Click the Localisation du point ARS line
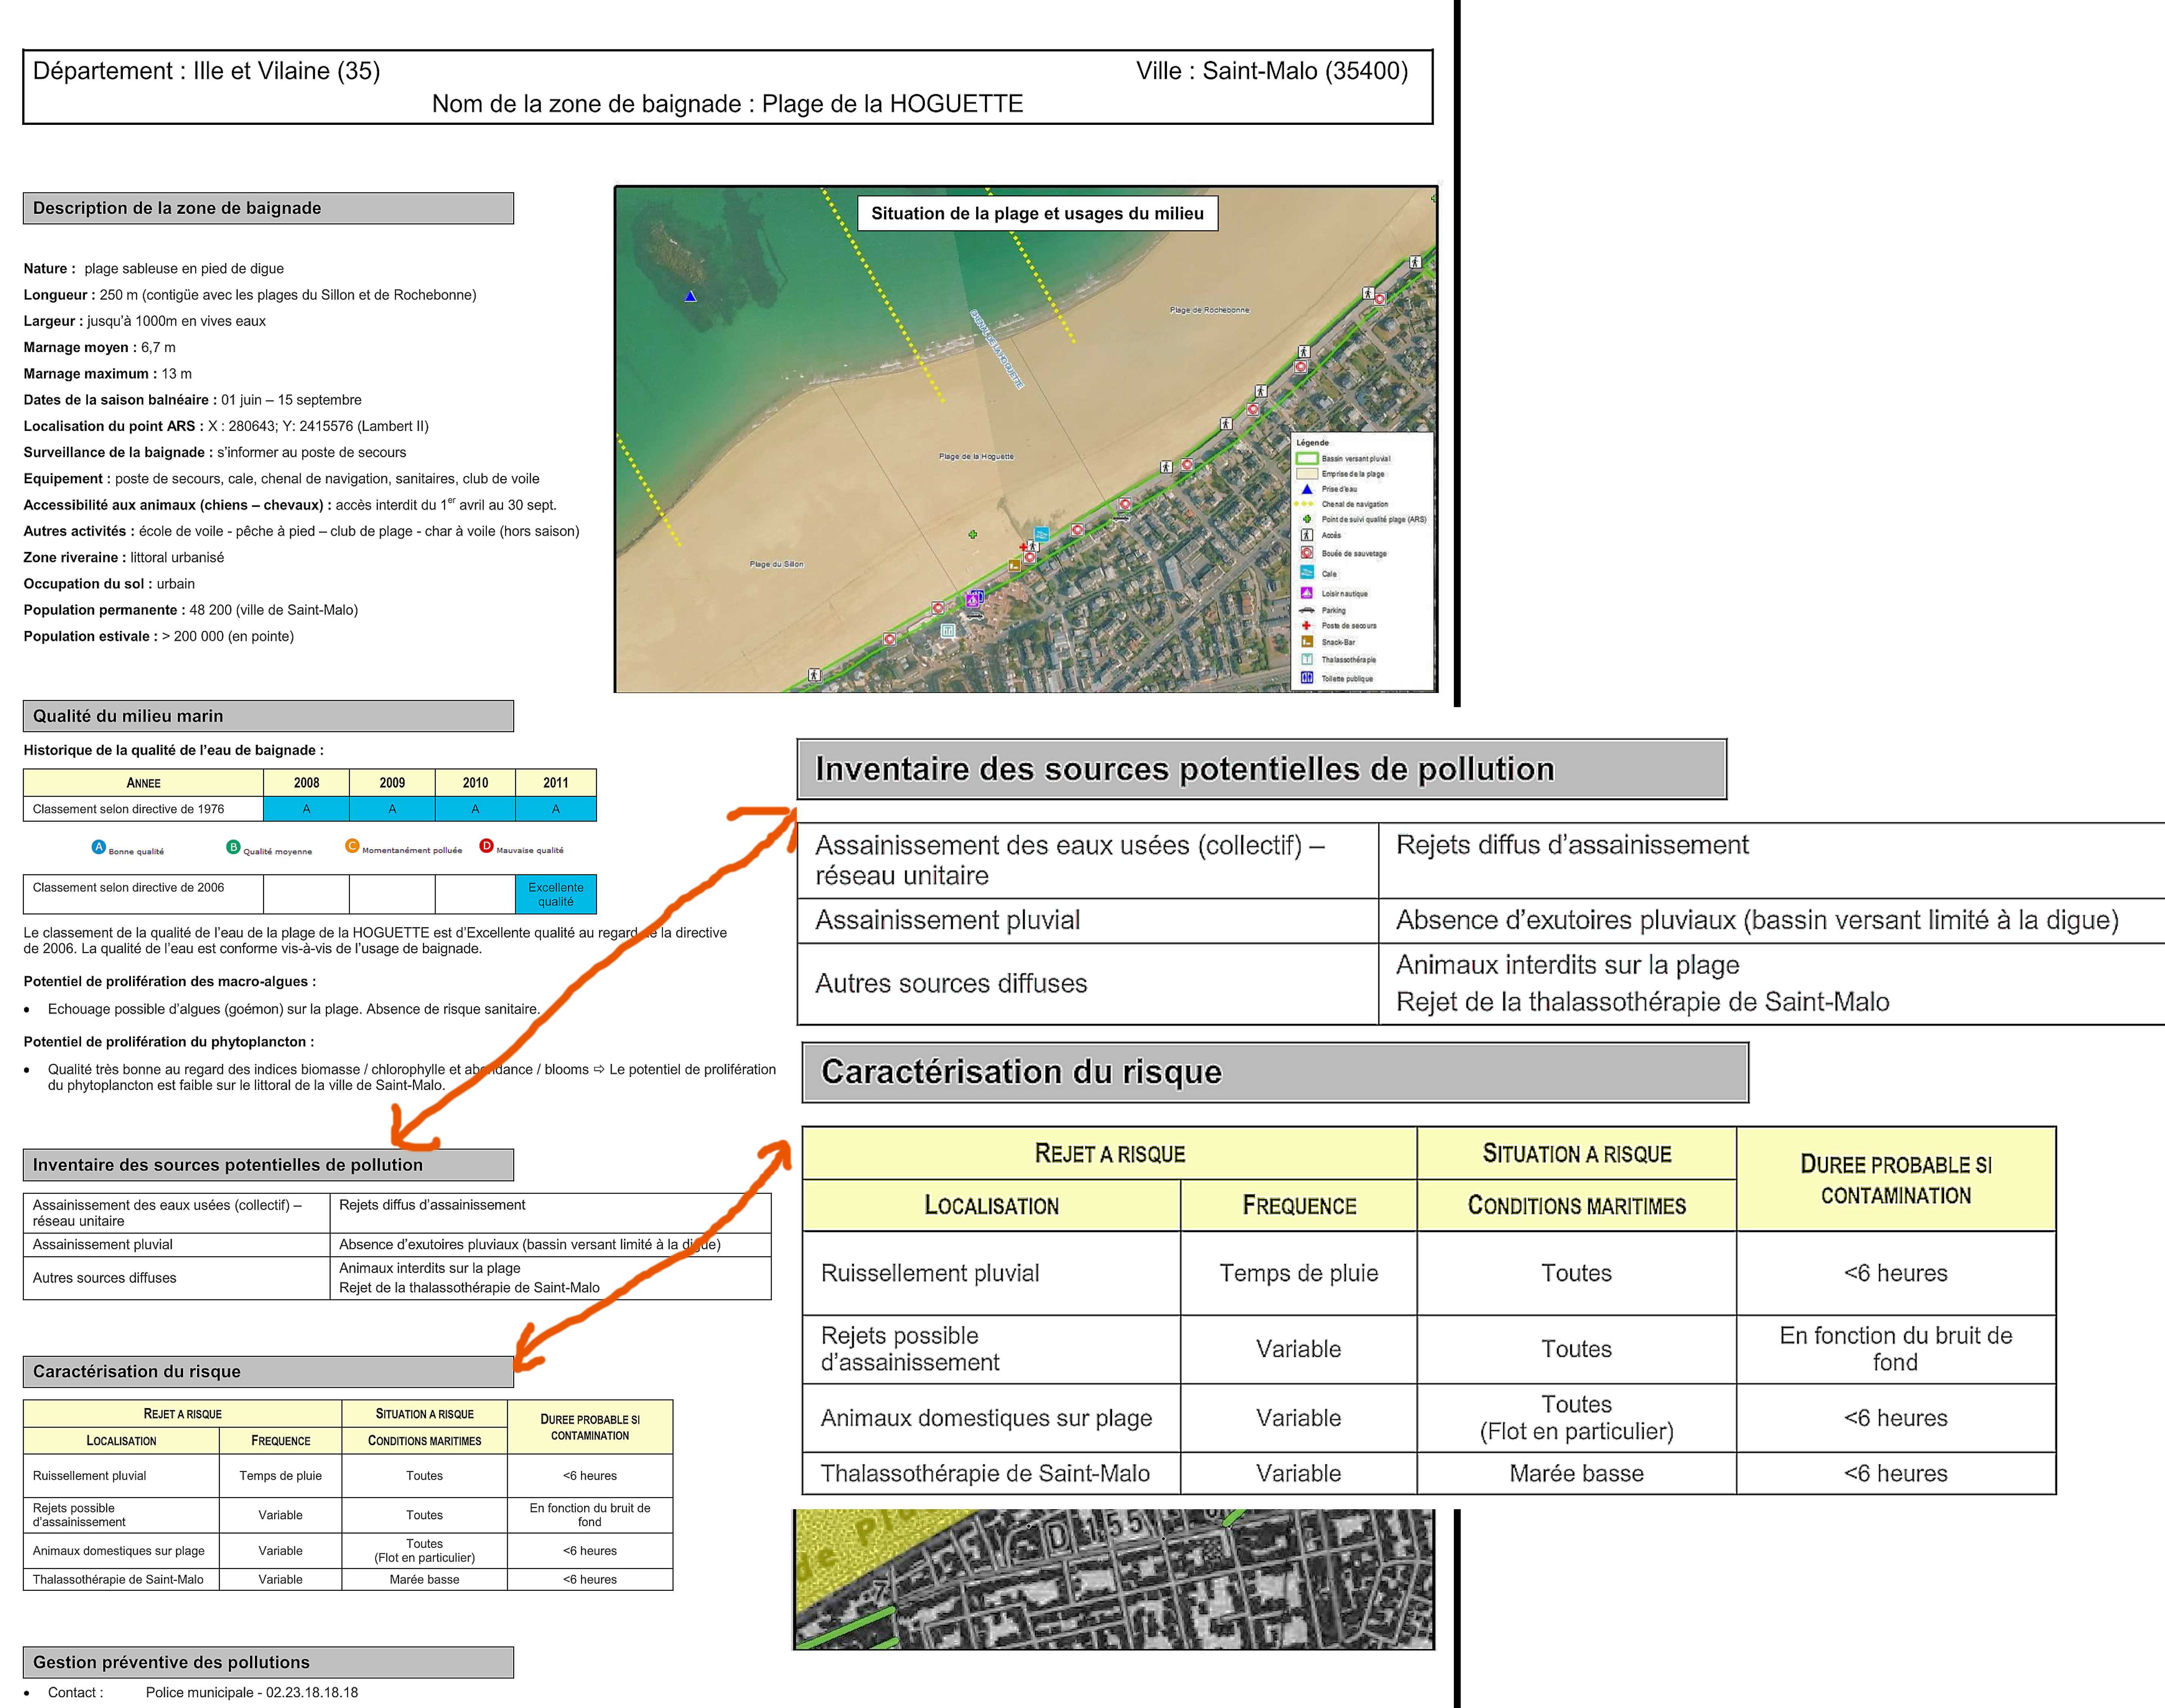Screen dimensions: 2165x1708 tap(226, 426)
